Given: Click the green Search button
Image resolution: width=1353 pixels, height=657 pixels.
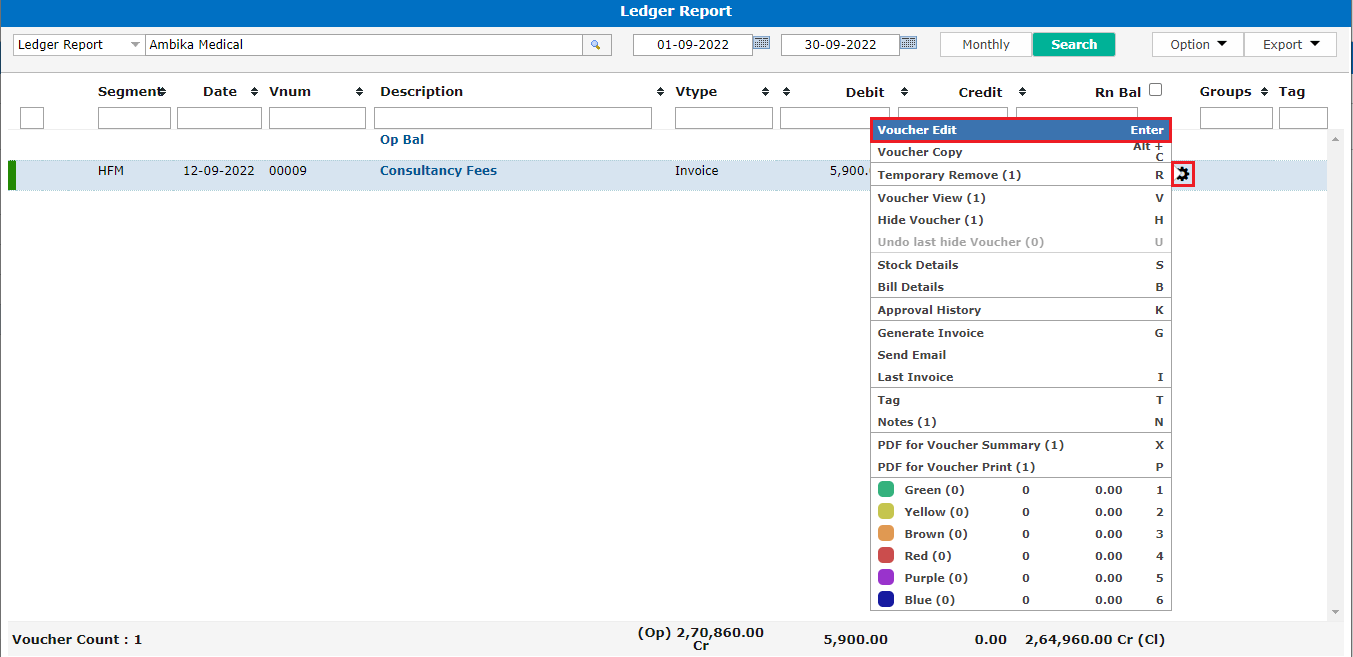Looking at the screenshot, I should [x=1073, y=44].
